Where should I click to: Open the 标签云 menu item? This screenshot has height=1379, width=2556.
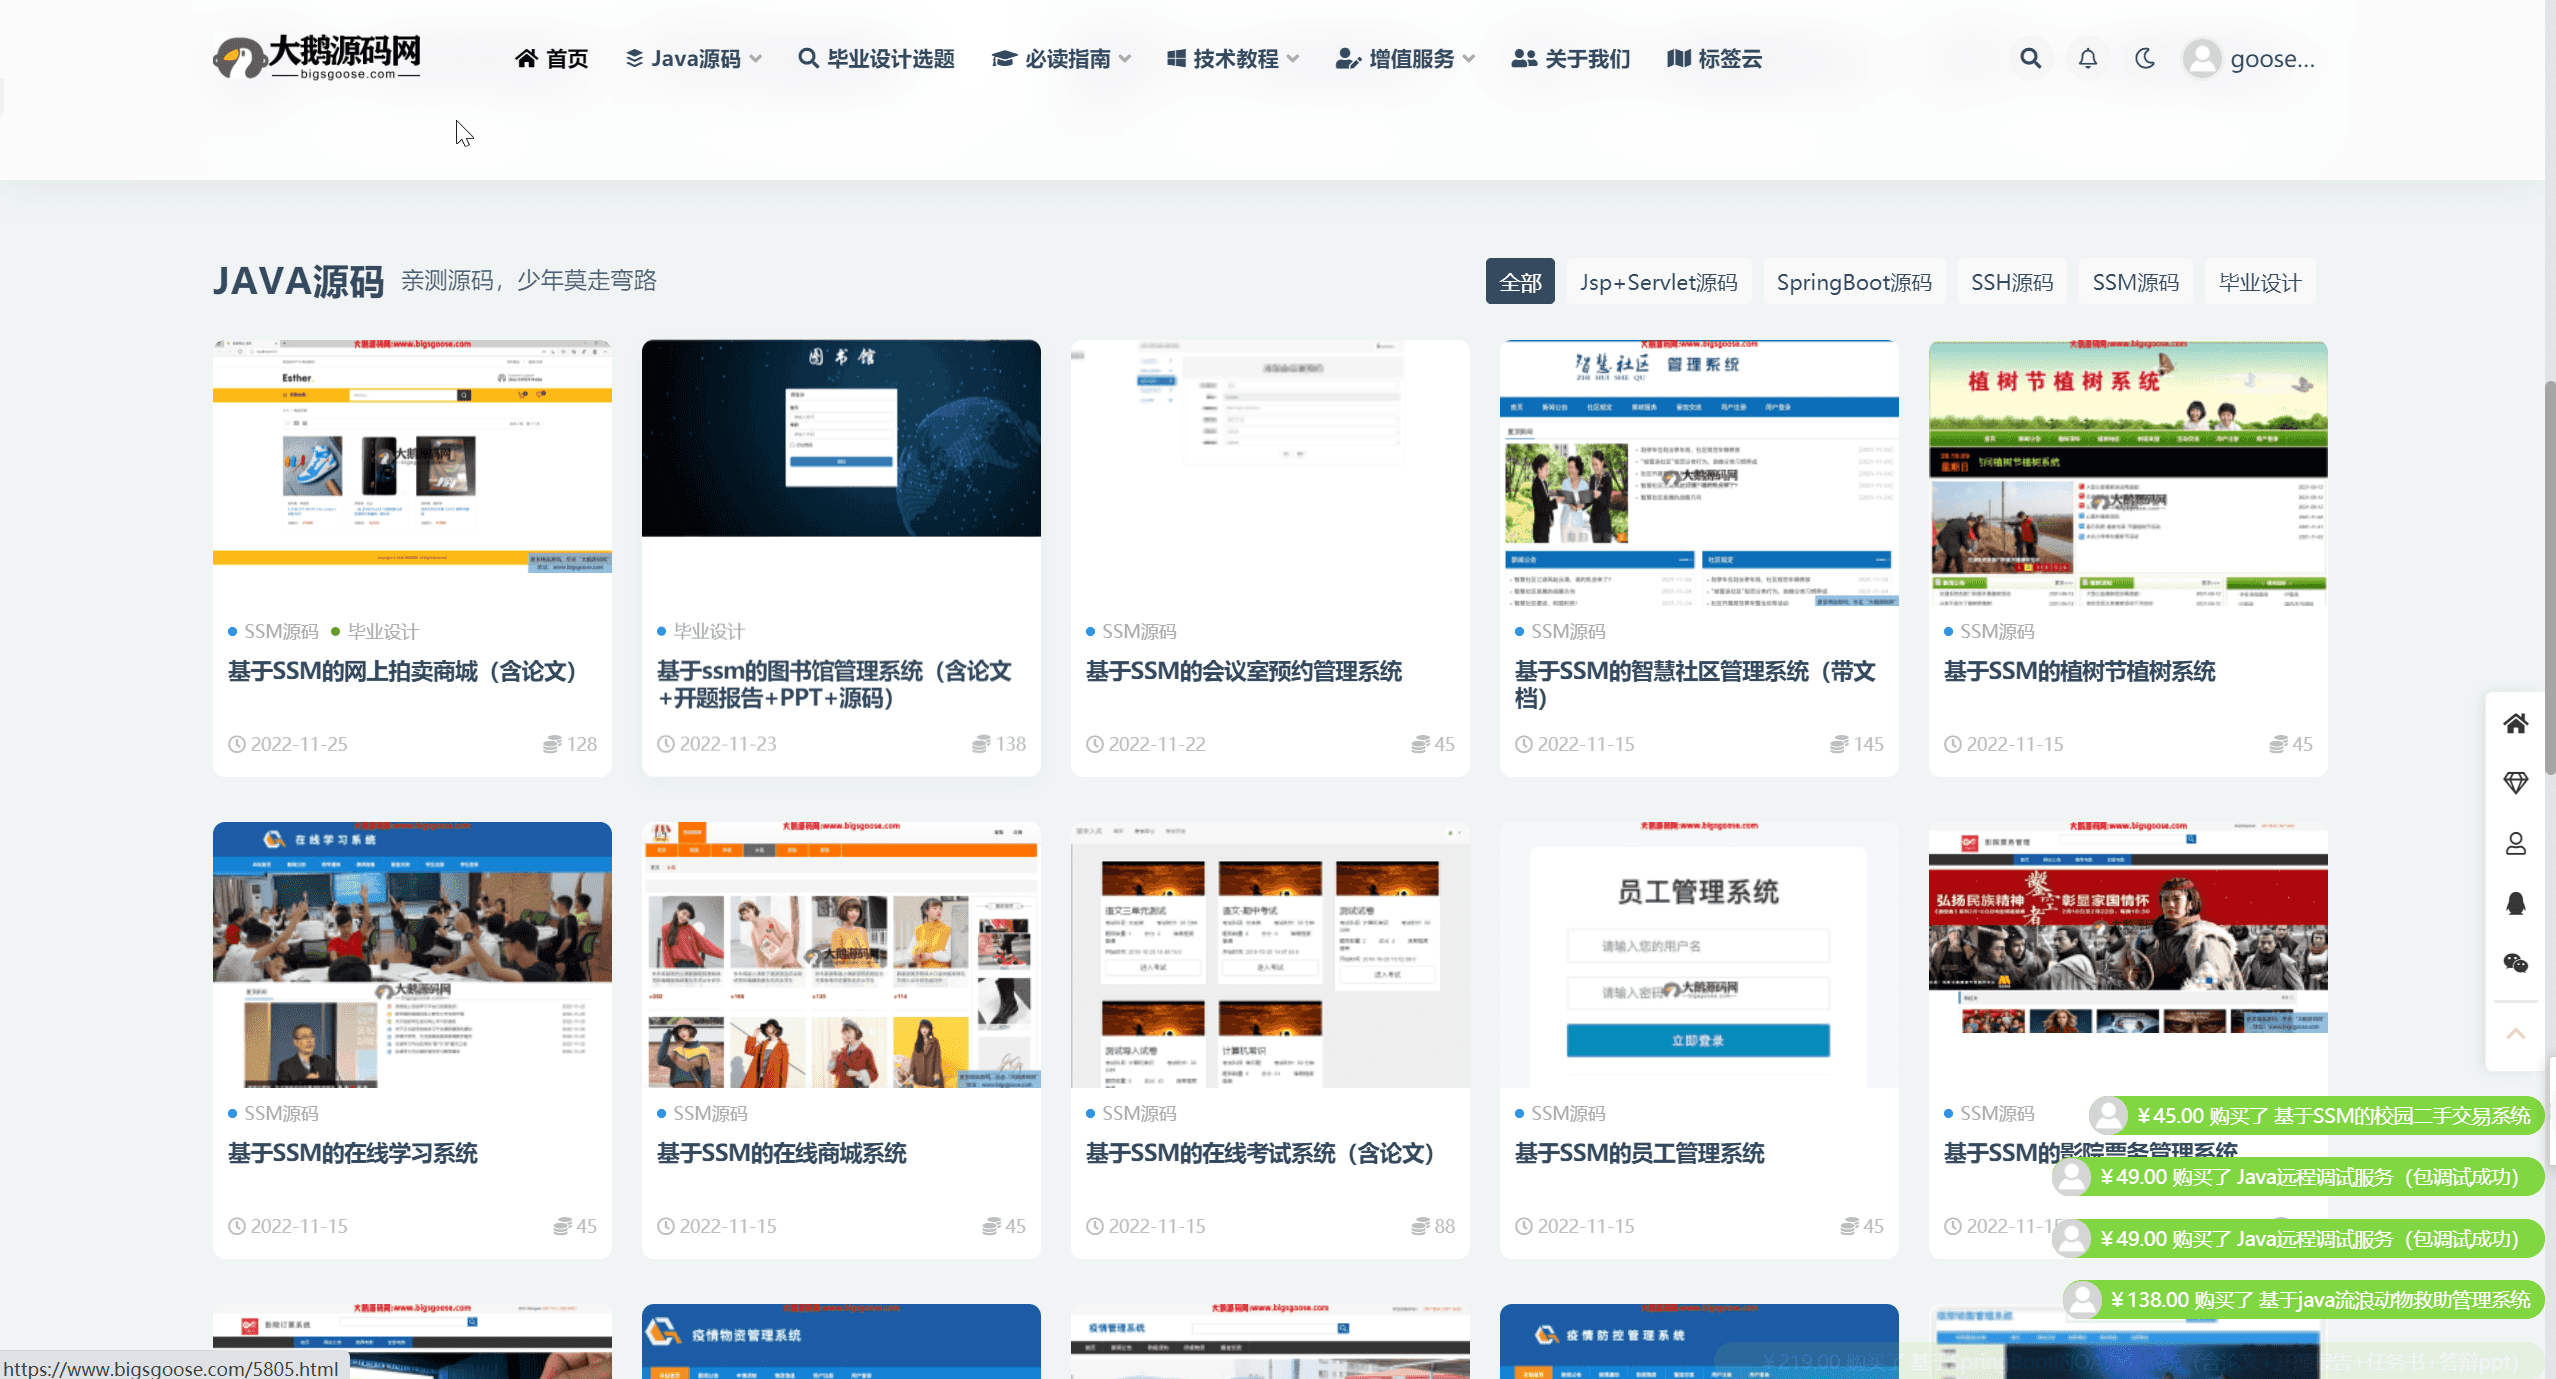point(1713,58)
